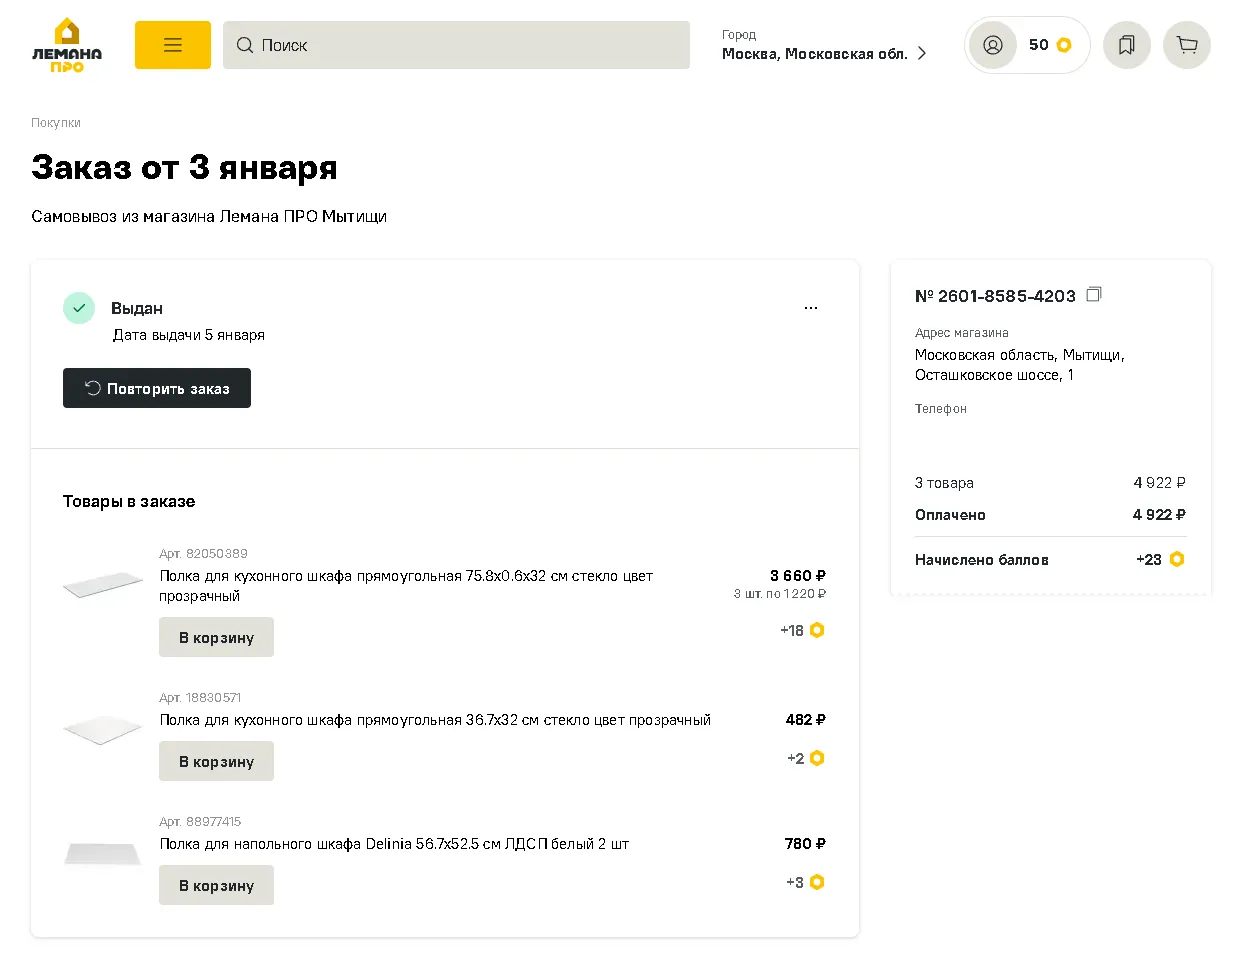Click the 3 товара summary row
Screen dimensions: 1235x957
click(x=1050, y=483)
